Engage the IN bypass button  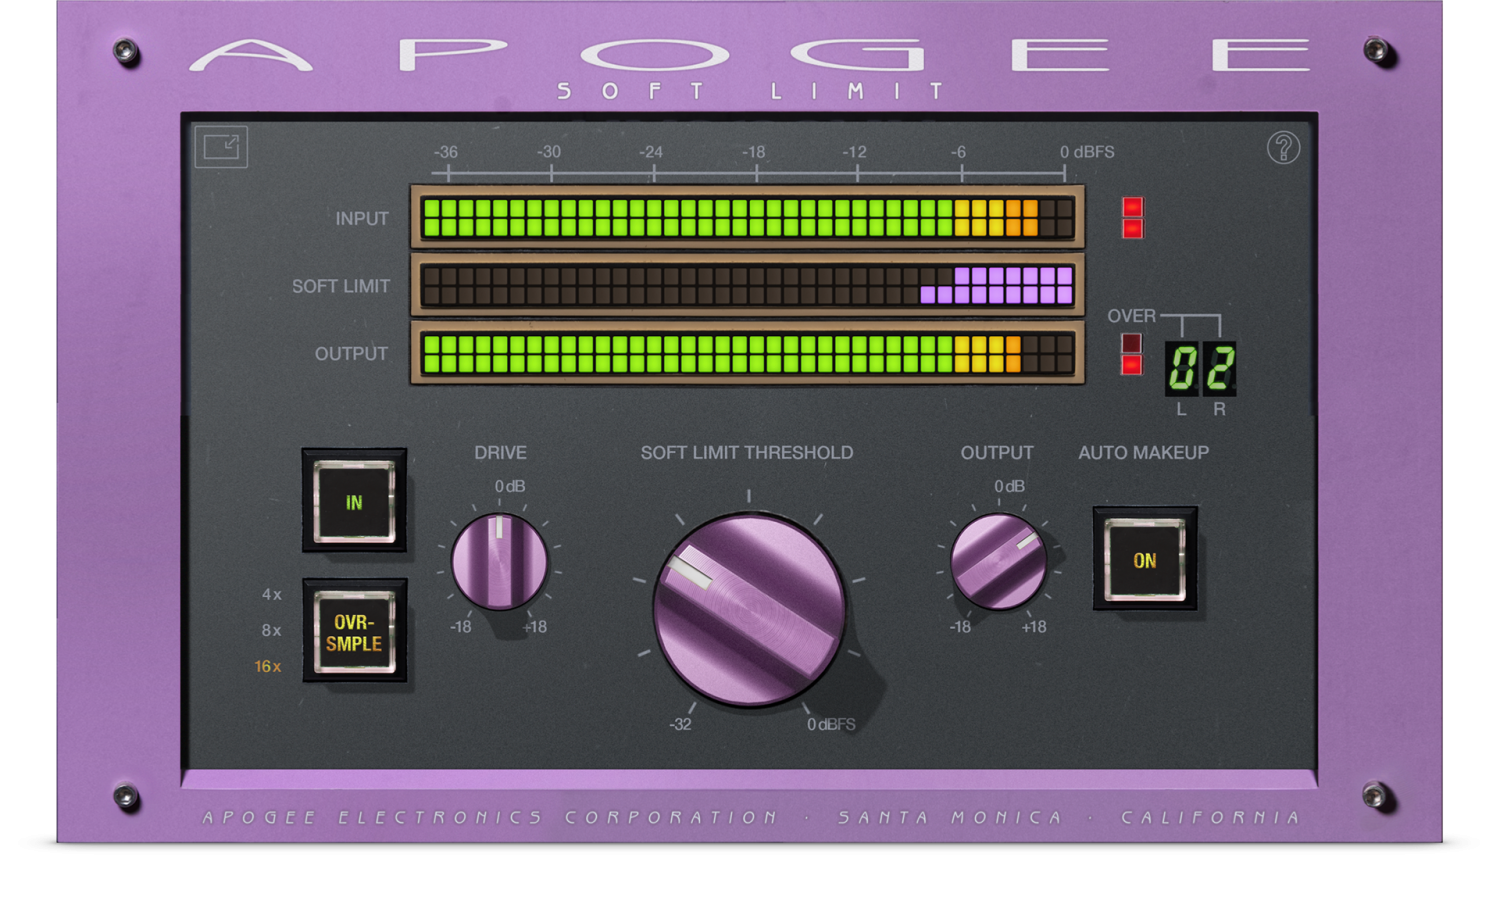click(x=353, y=503)
